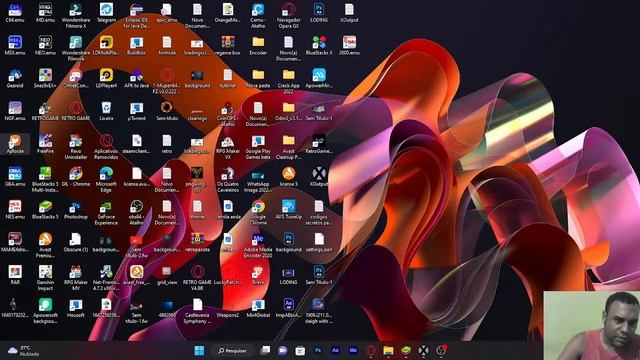Viewport: 640px width, 360px height.
Task: Open the C64.emu desktop shortcut
Action: [x=15, y=12]
